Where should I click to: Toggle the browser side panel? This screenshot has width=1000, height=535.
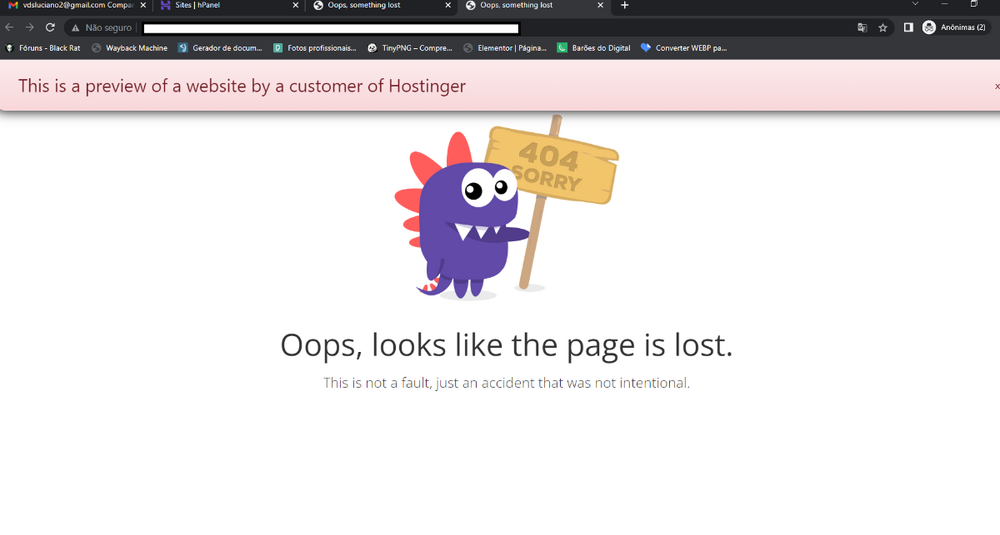coord(908,27)
